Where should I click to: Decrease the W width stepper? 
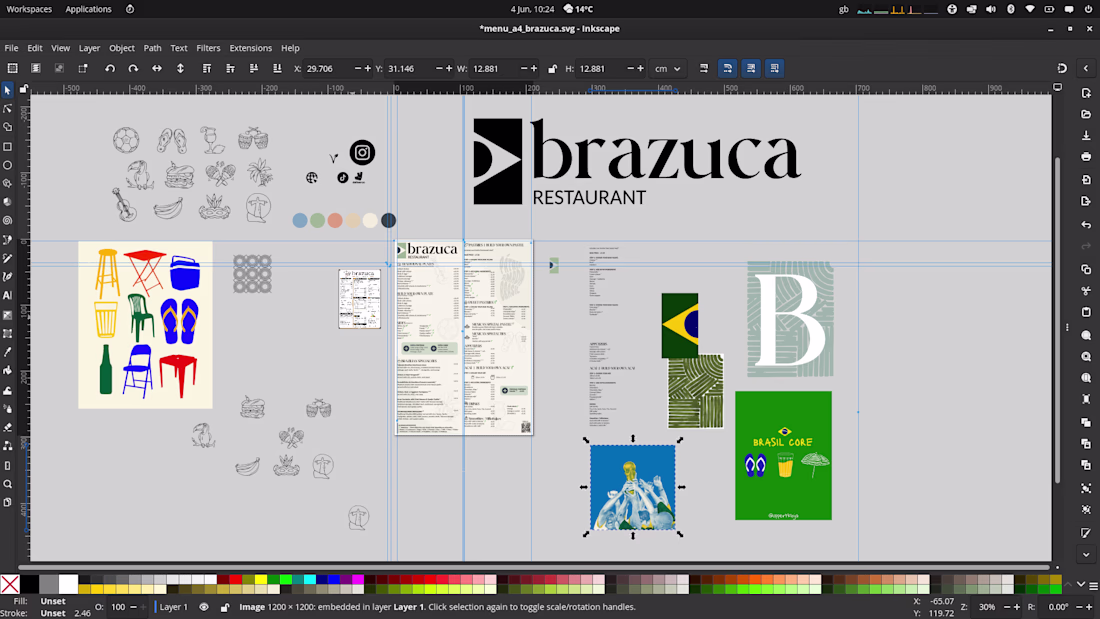pyautogui.click(x=523, y=68)
